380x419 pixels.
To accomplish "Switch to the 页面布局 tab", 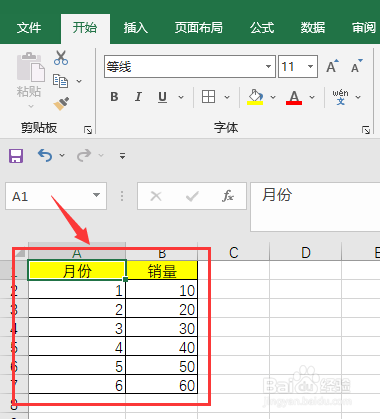I will click(199, 28).
